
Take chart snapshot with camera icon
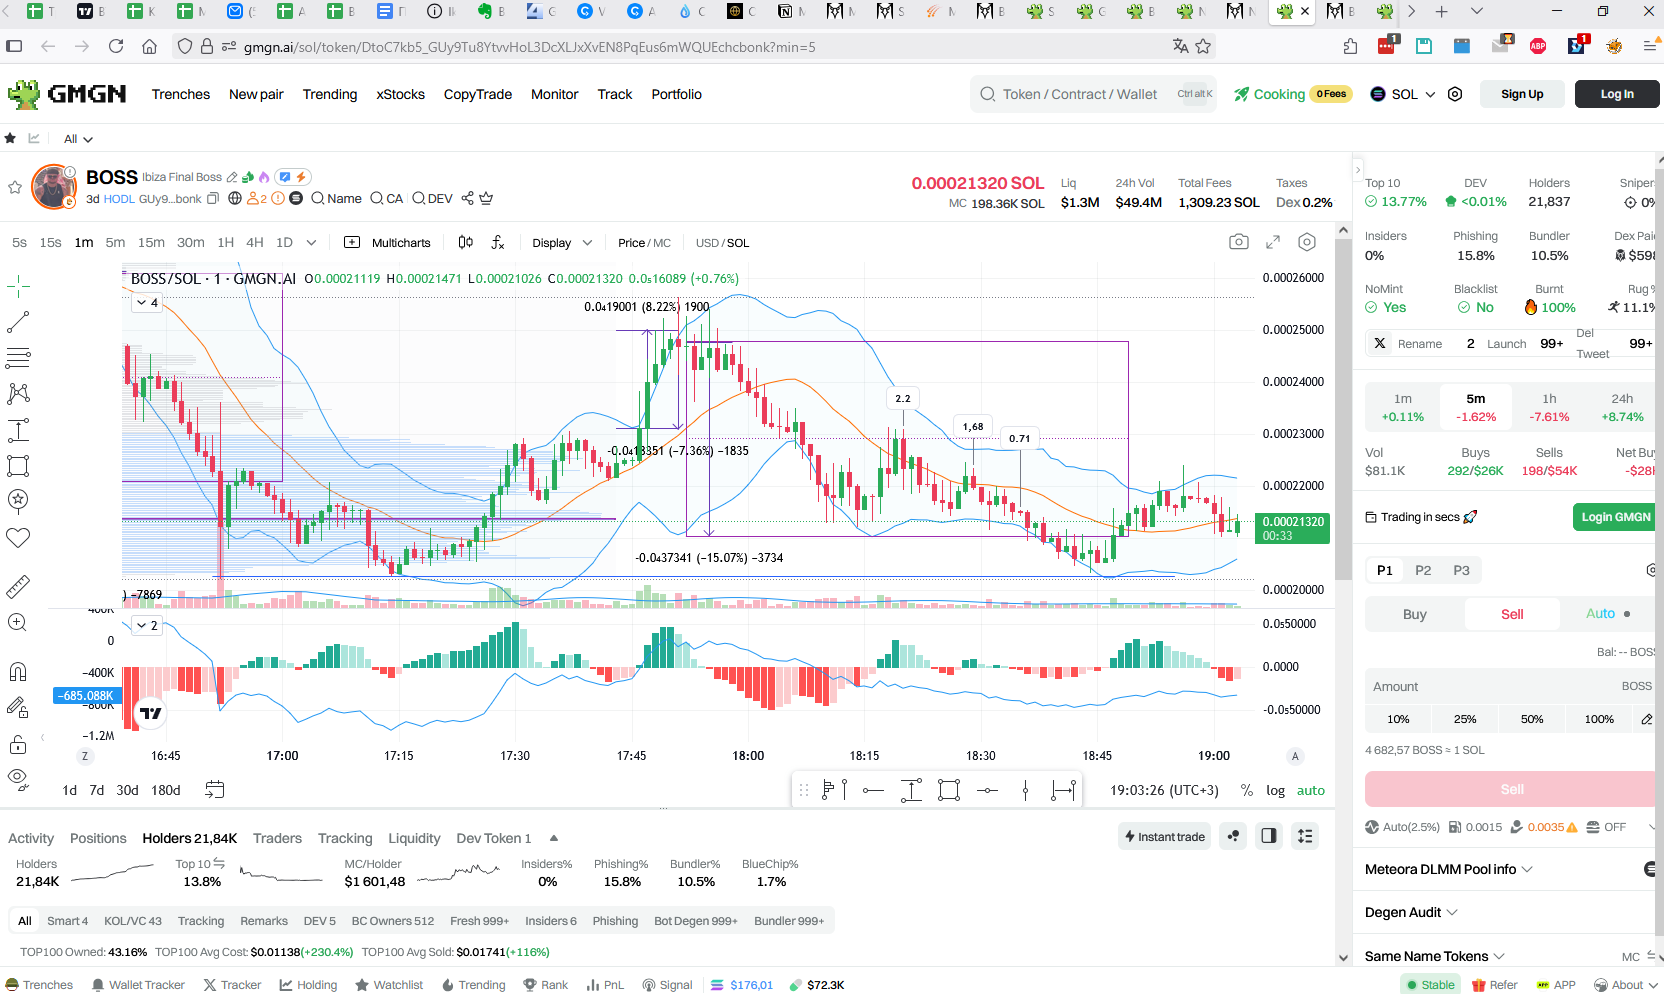1239,242
